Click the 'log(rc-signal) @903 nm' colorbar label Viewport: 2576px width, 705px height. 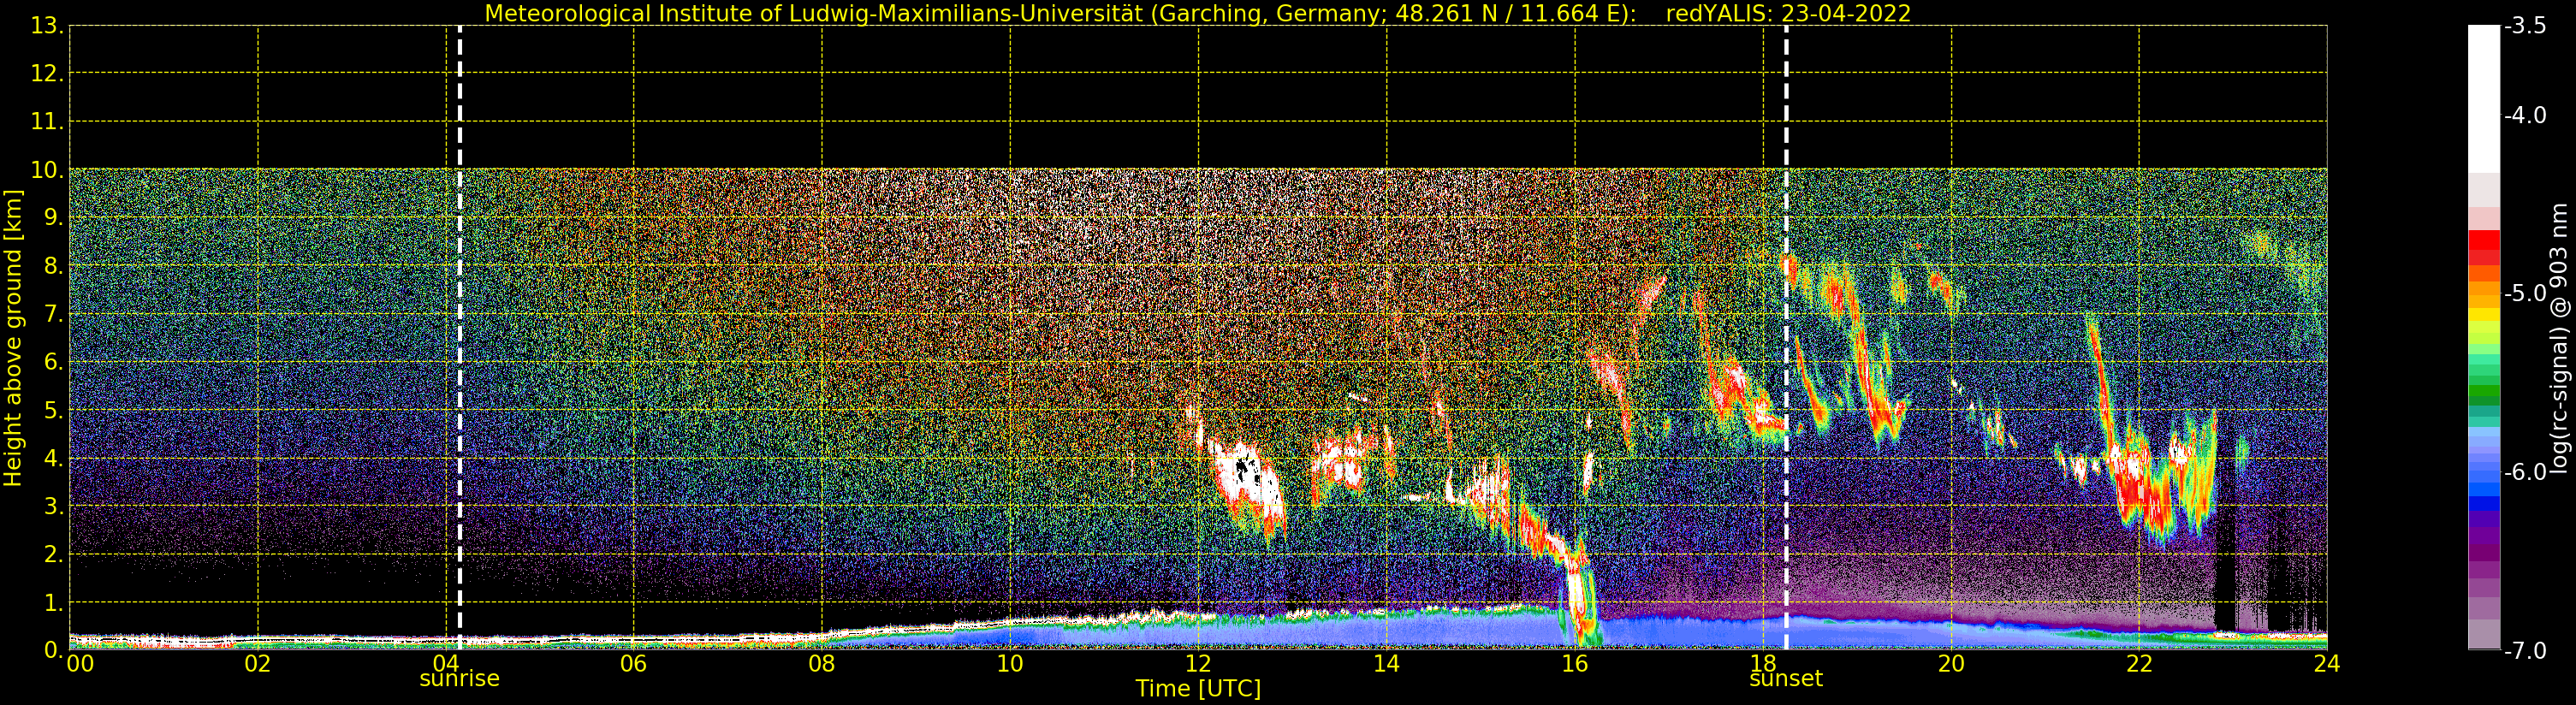pos(2559,338)
